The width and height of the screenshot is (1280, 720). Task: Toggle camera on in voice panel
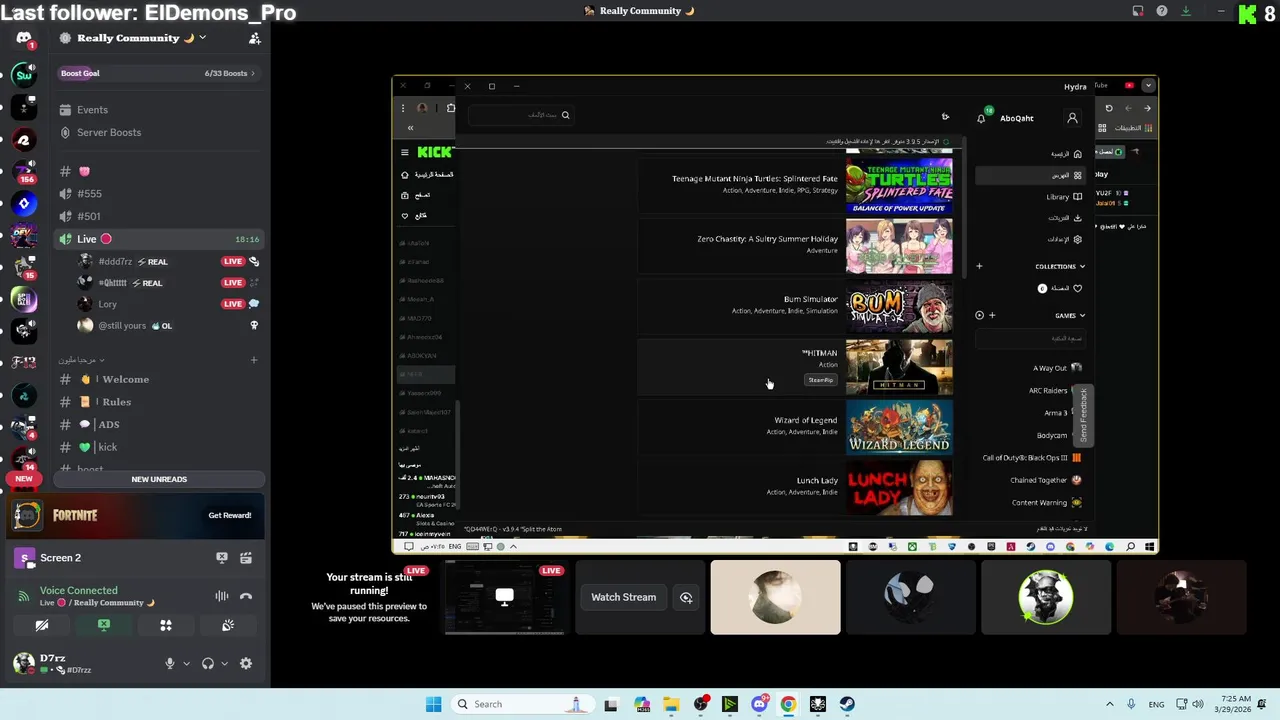pyautogui.click(x=42, y=625)
